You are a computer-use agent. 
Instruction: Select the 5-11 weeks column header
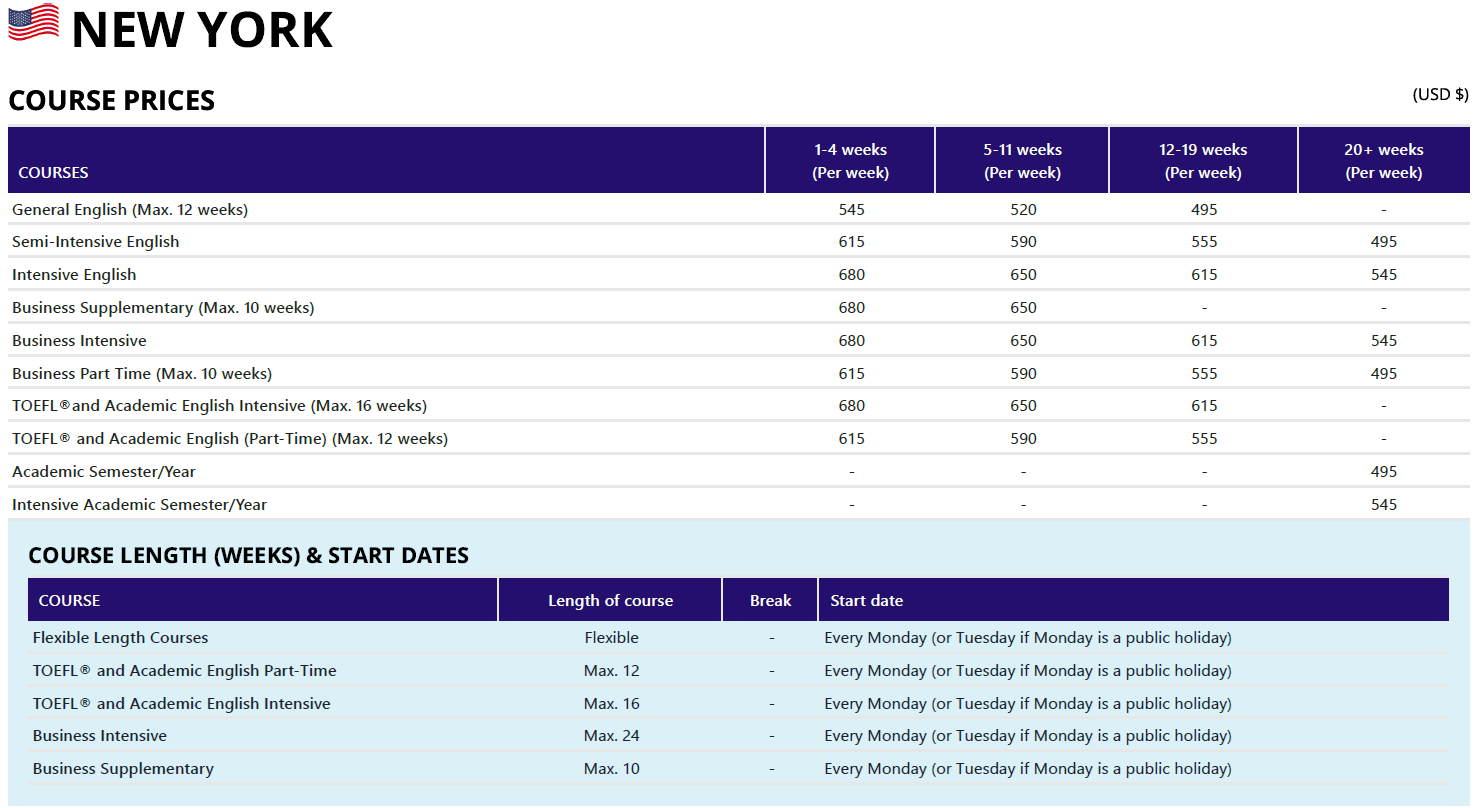click(x=1022, y=161)
